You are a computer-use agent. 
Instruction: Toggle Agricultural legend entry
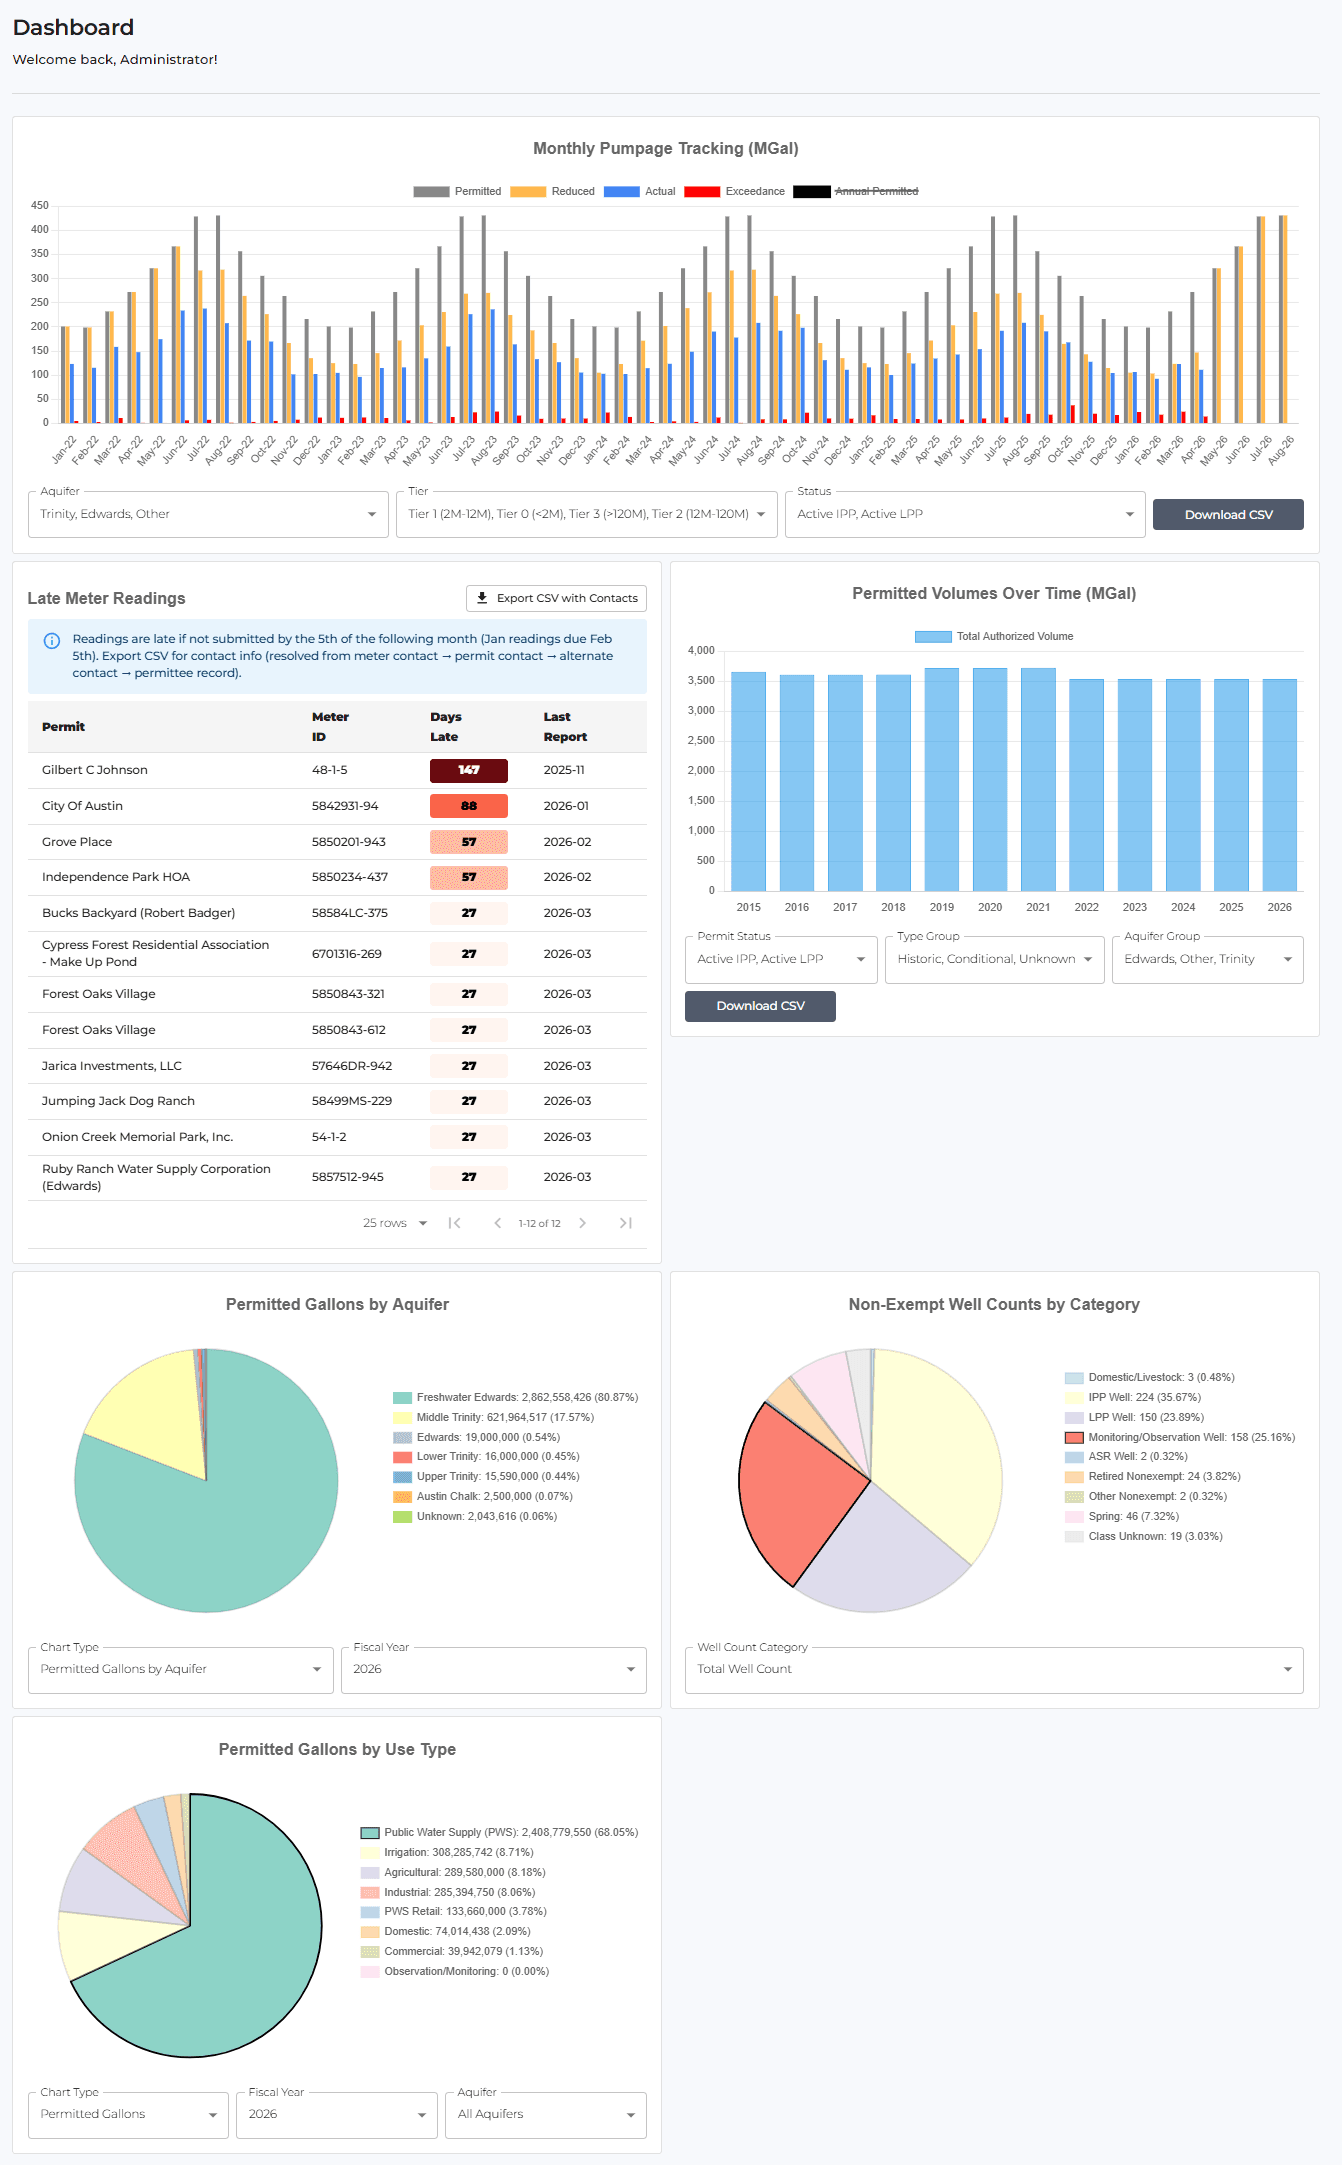(x=453, y=1872)
